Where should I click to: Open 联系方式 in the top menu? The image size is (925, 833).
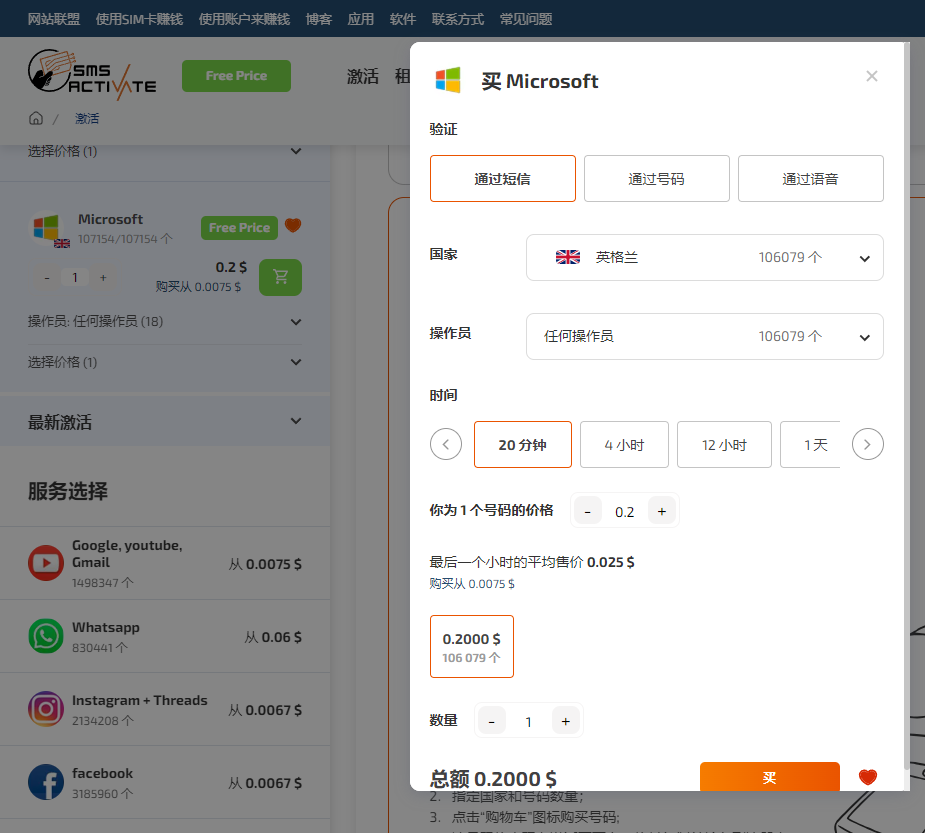pos(457,19)
